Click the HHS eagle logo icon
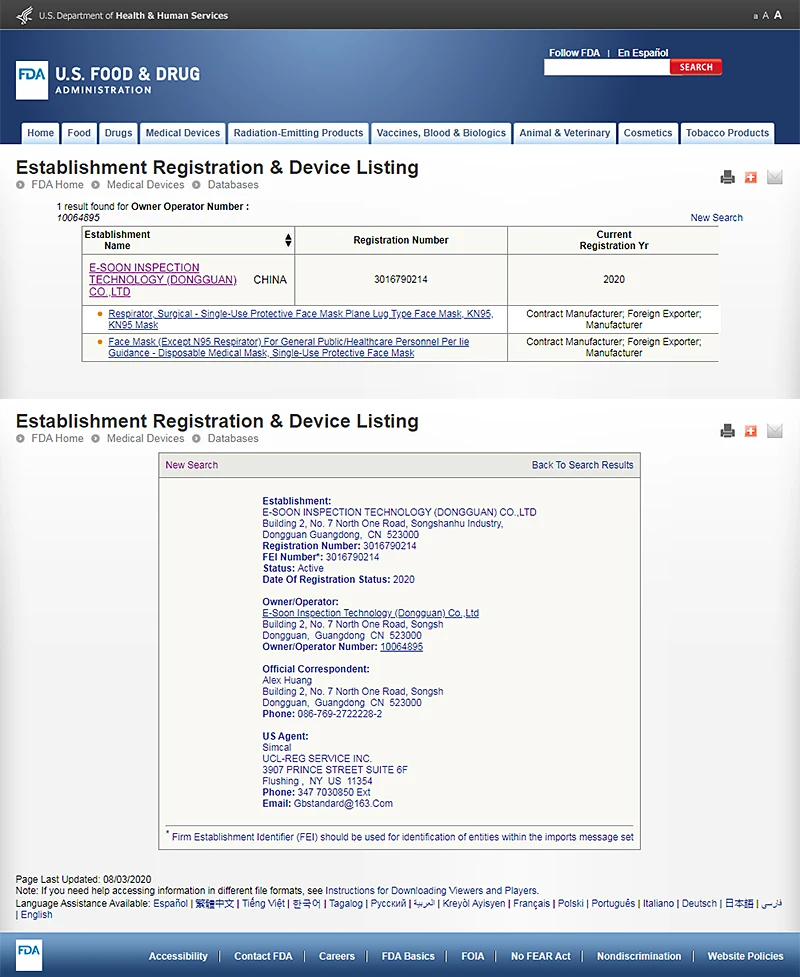 point(24,15)
